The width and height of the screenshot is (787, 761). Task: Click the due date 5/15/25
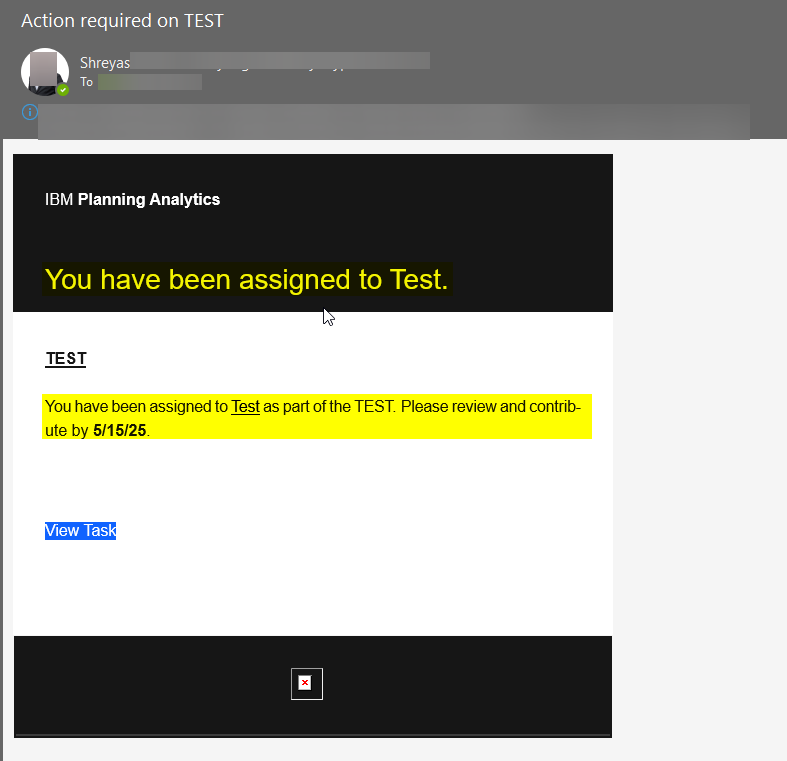point(119,430)
